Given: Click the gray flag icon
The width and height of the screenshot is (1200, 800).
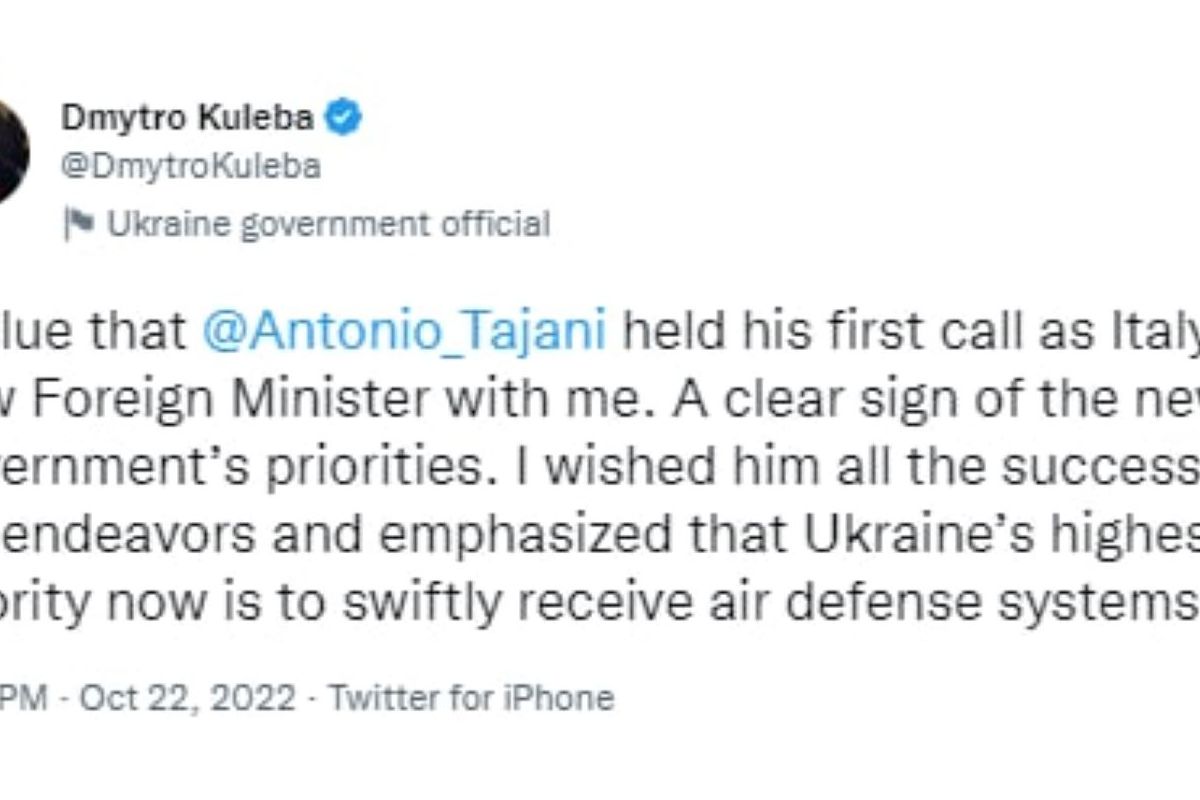Looking at the screenshot, I should coord(77,224).
